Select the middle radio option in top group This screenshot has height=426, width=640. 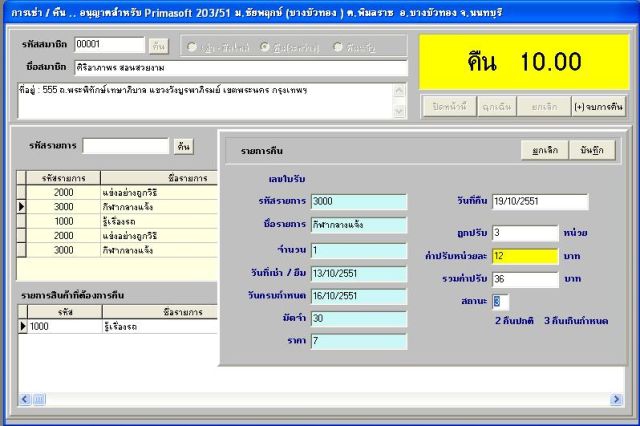coord(265,46)
